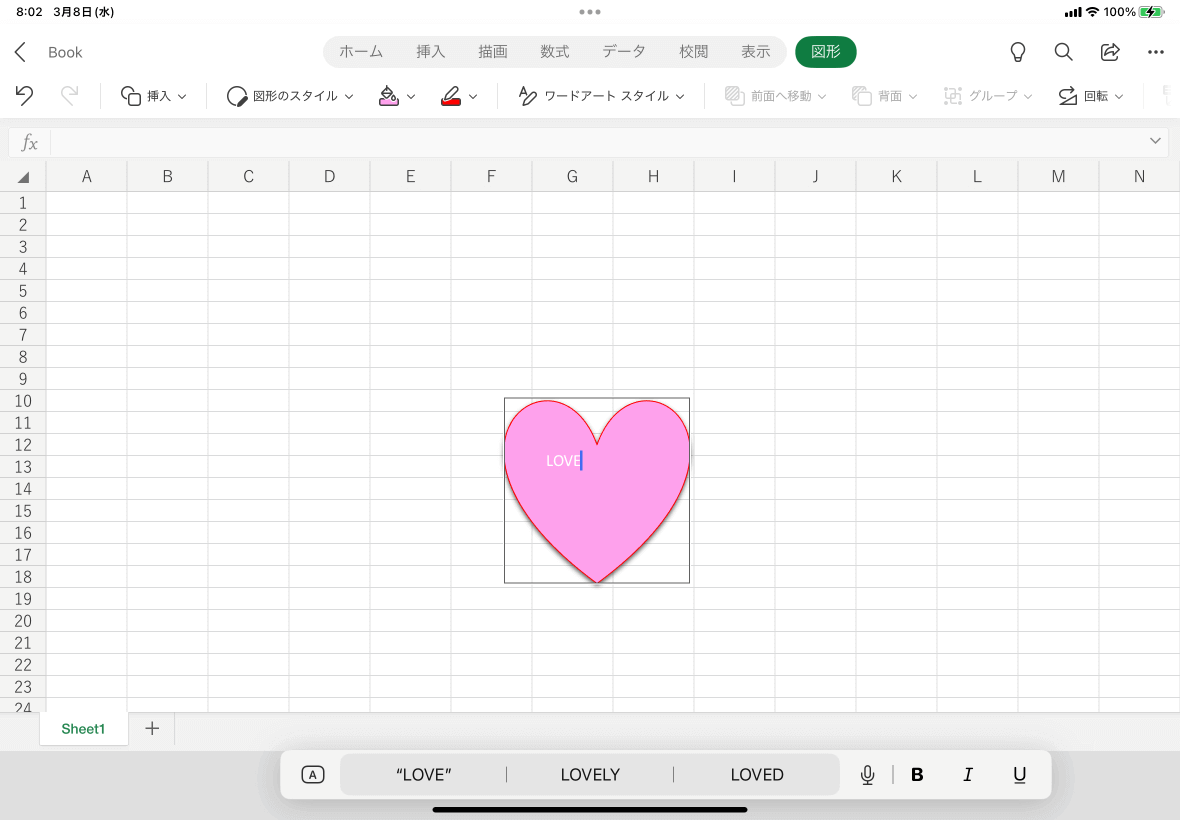1180x820 pixels.
Task: Tap the fx function icon
Action: (x=29, y=142)
